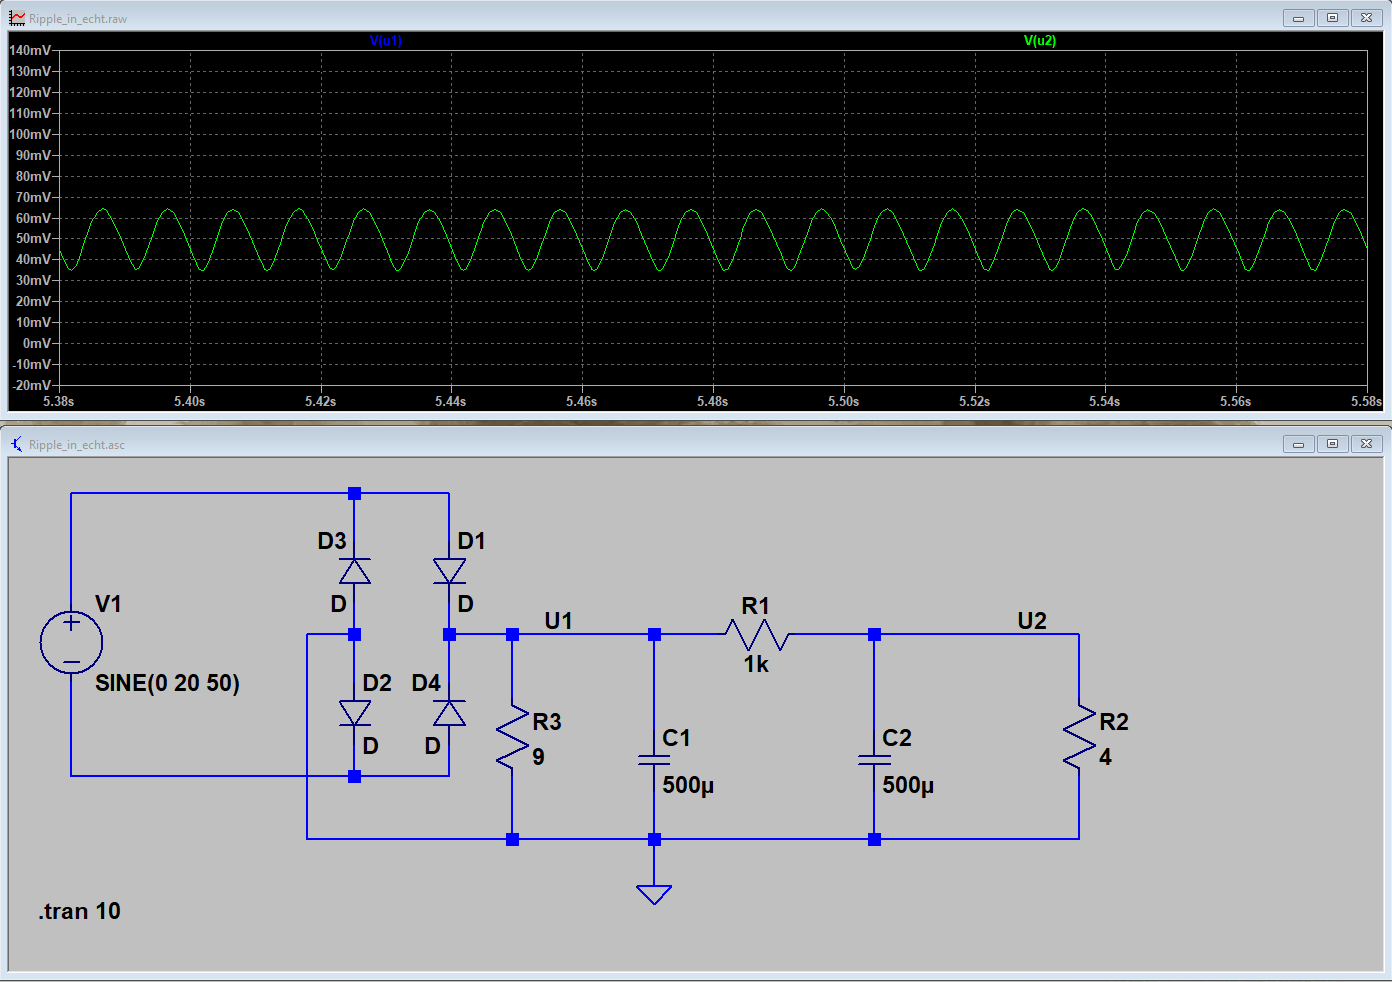Click capacitor C1 symbol
Viewport: 1392px width, 982px height.
click(654, 760)
